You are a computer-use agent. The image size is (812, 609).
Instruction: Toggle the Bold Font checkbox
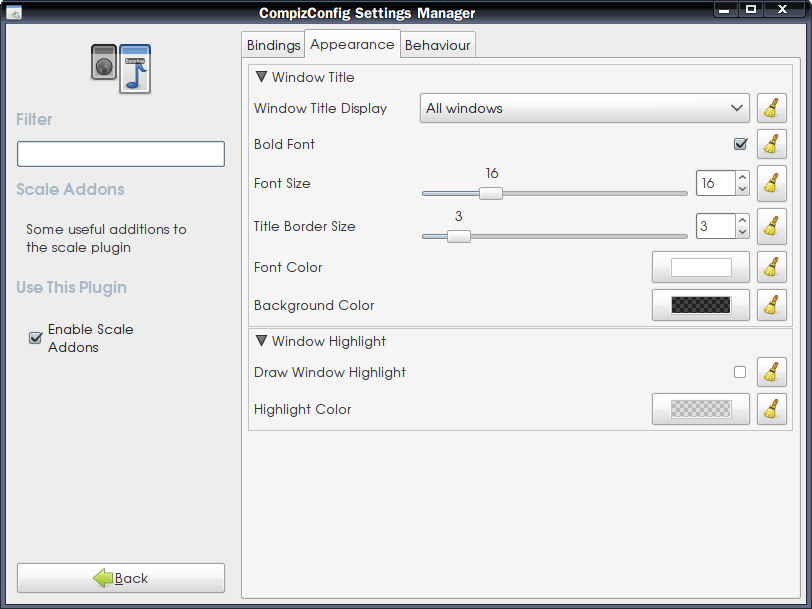(x=741, y=144)
